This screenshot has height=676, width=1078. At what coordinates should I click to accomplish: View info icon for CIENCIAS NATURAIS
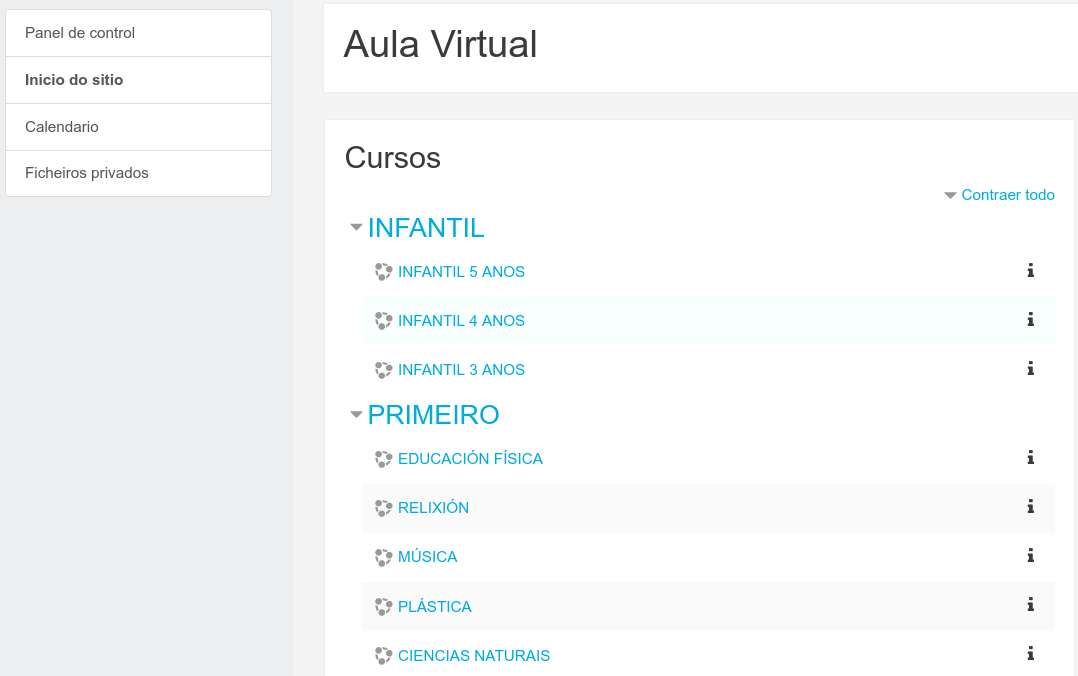[1030, 653]
